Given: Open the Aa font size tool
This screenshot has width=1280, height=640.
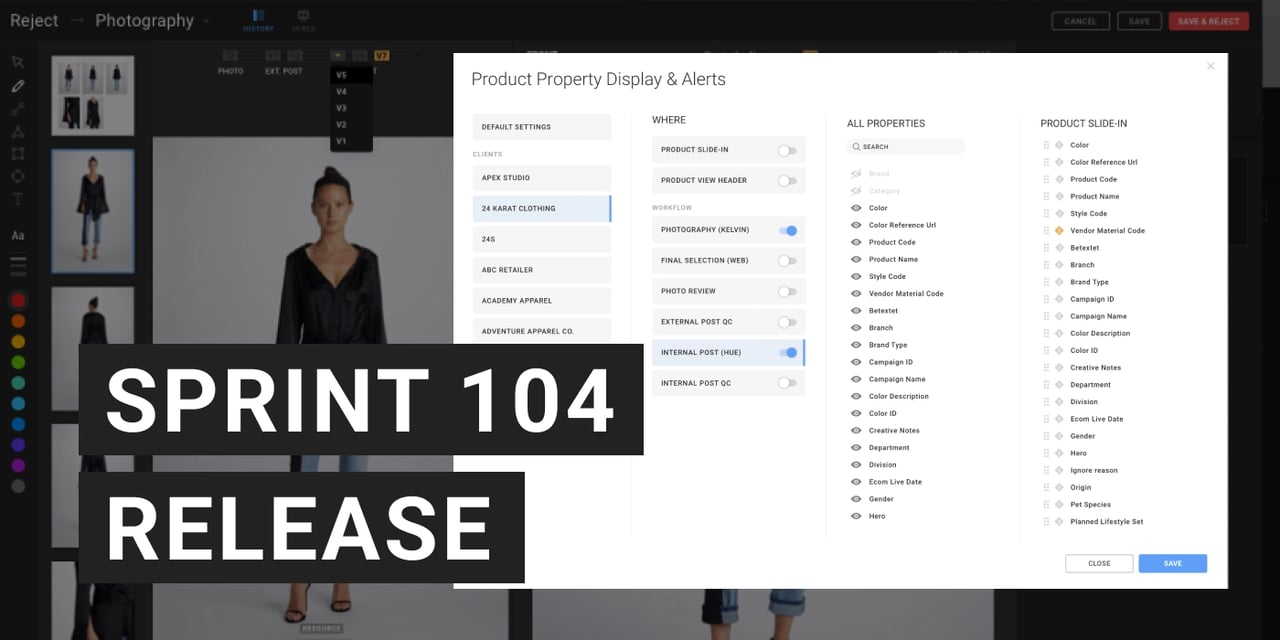Looking at the screenshot, I should pos(18,236).
